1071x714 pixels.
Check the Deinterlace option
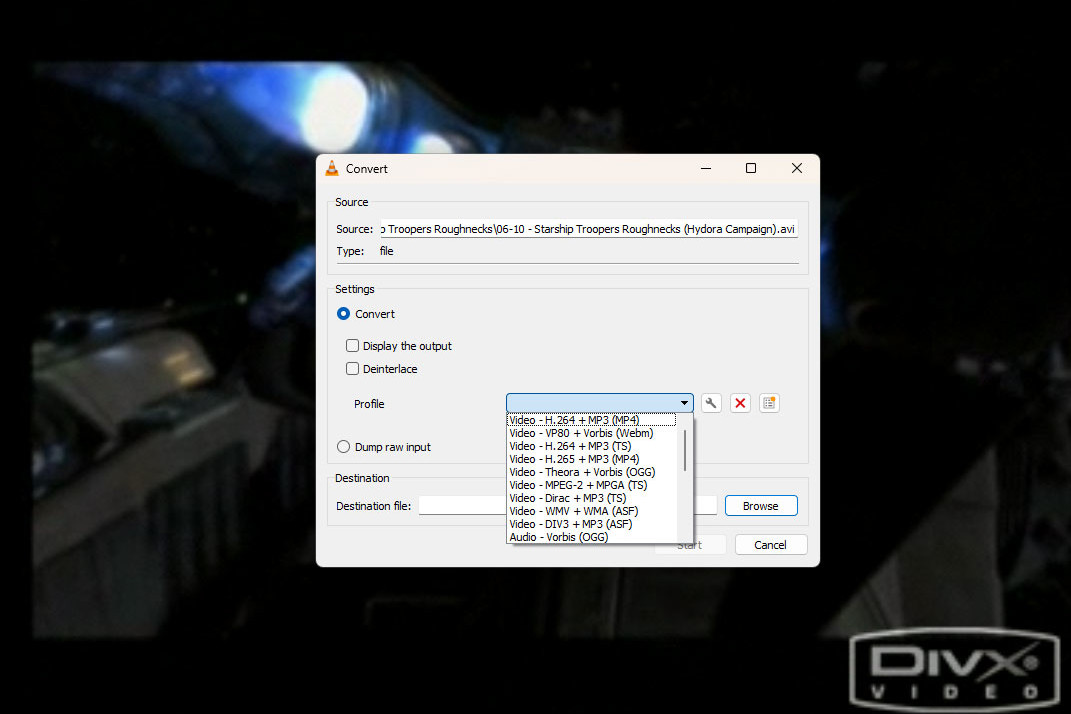click(352, 368)
